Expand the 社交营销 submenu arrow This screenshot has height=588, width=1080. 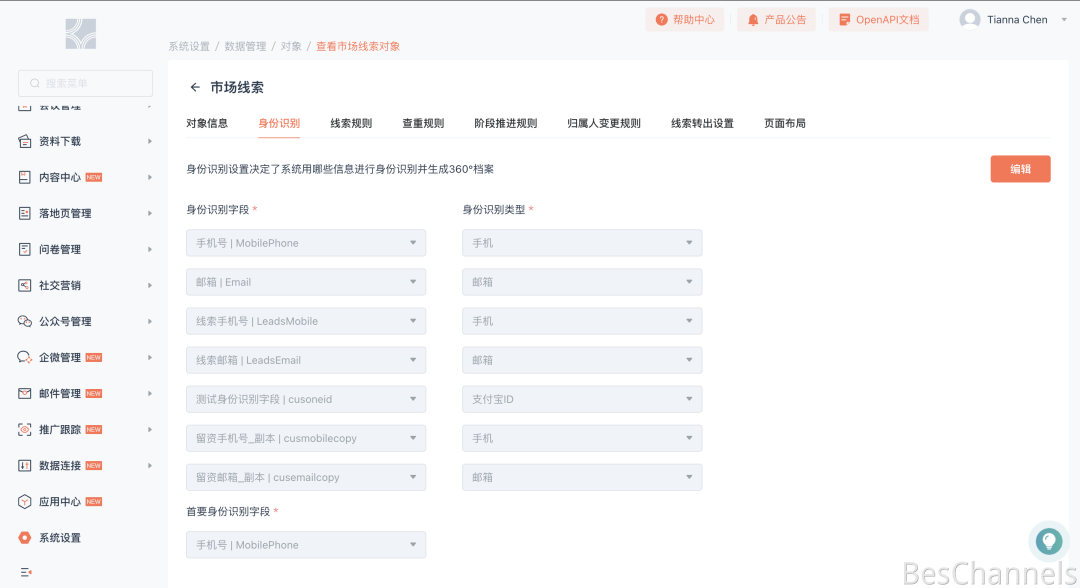point(149,285)
